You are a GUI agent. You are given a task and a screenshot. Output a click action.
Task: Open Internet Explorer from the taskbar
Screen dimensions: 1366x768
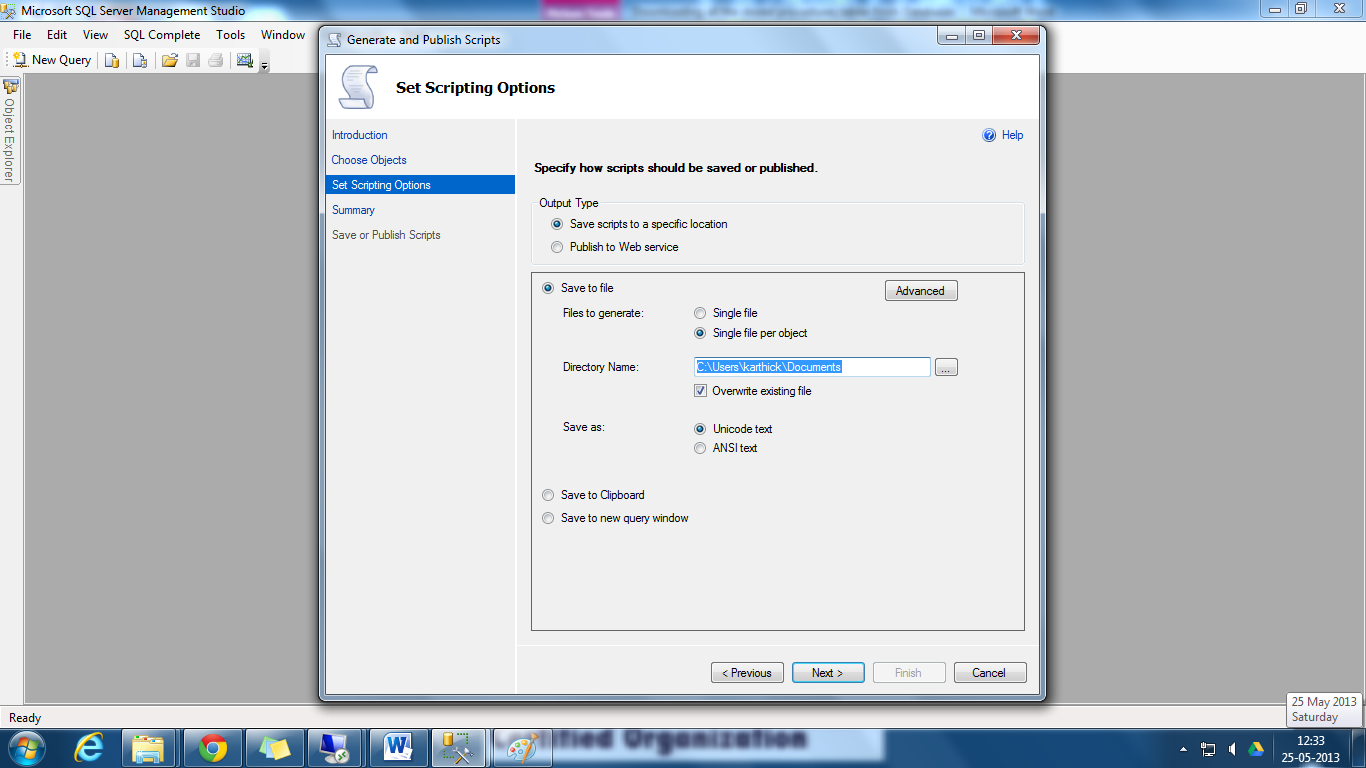[89, 748]
